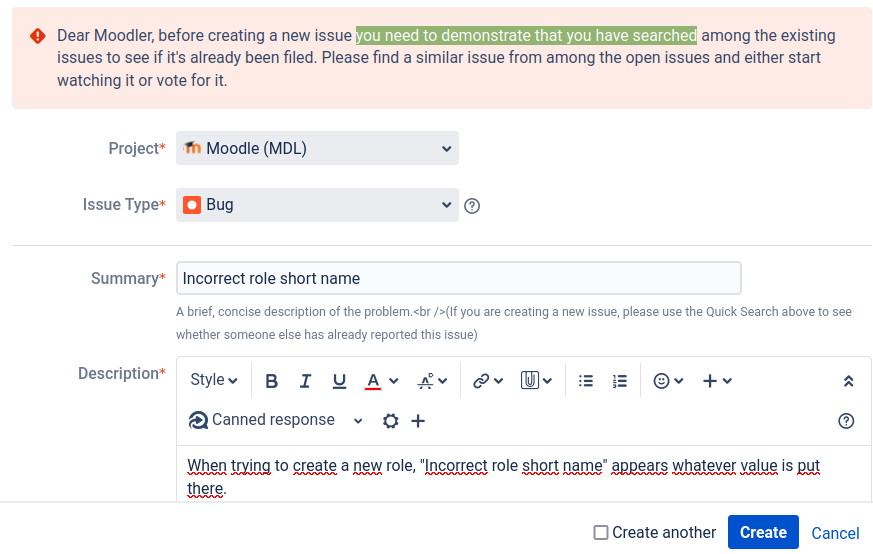The height and width of the screenshot is (554, 873).
Task: Open canned response settings gear
Action: 391,421
